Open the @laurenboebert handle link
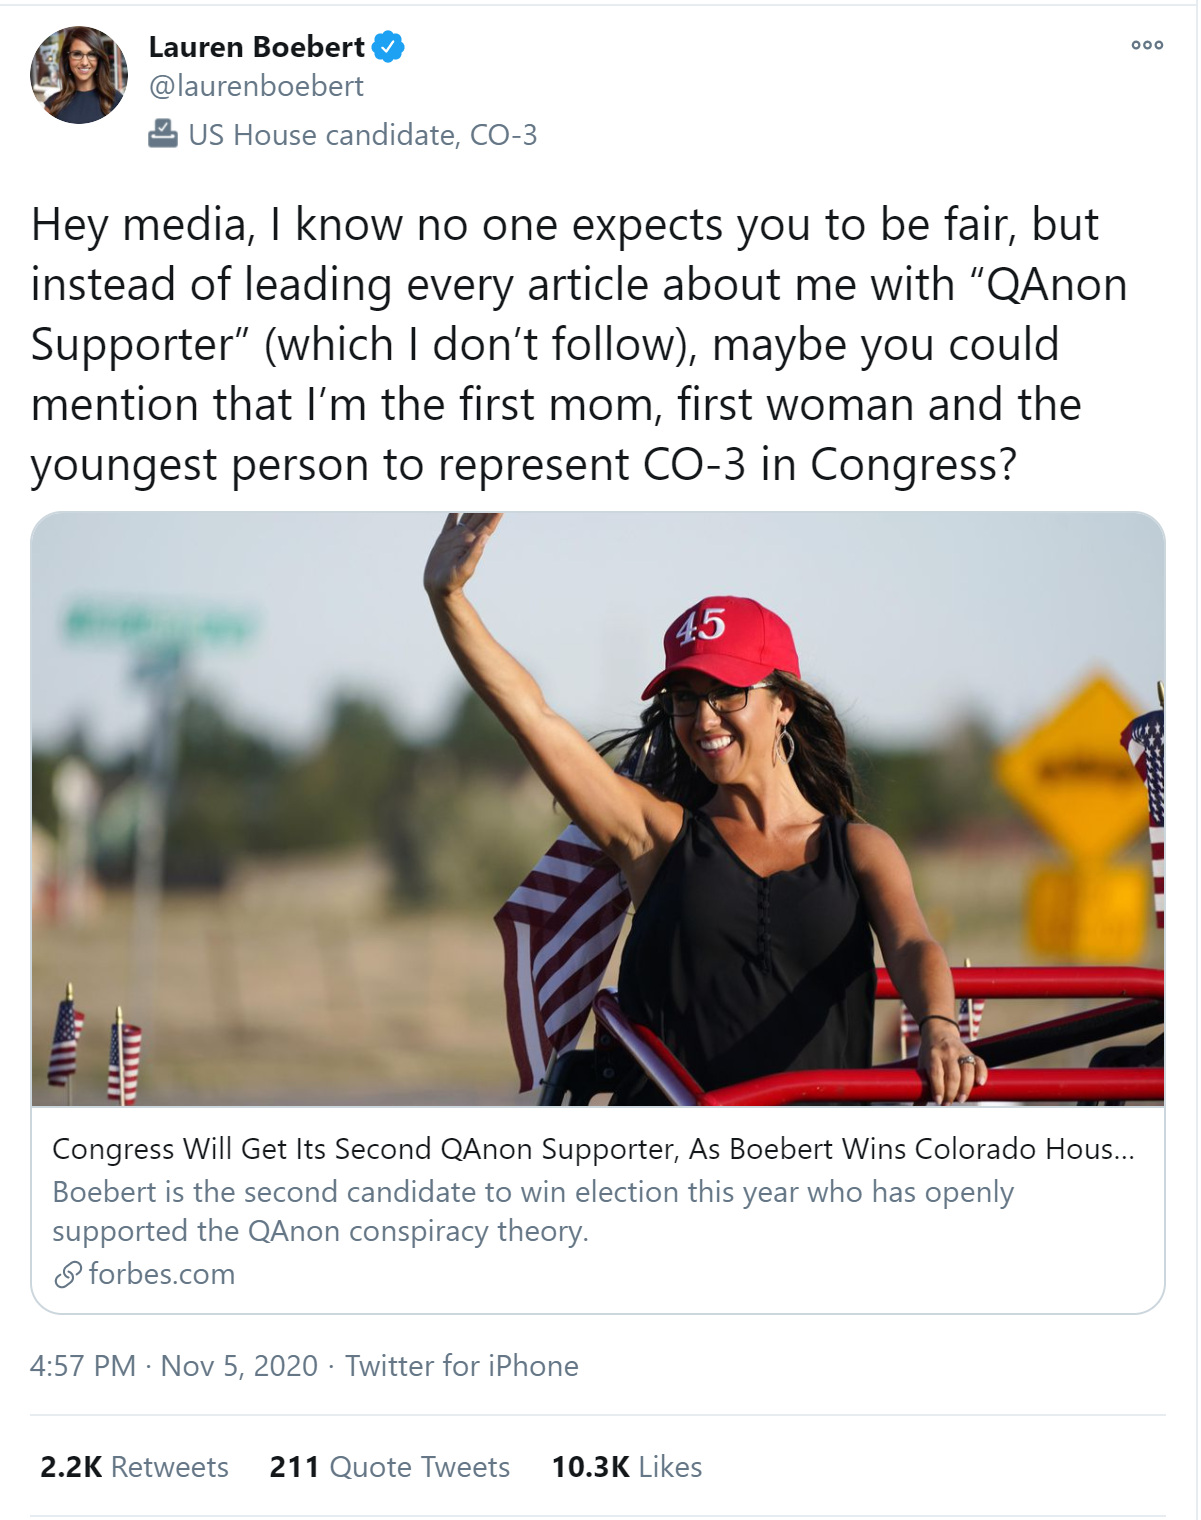1201x1520 pixels. coord(256,87)
